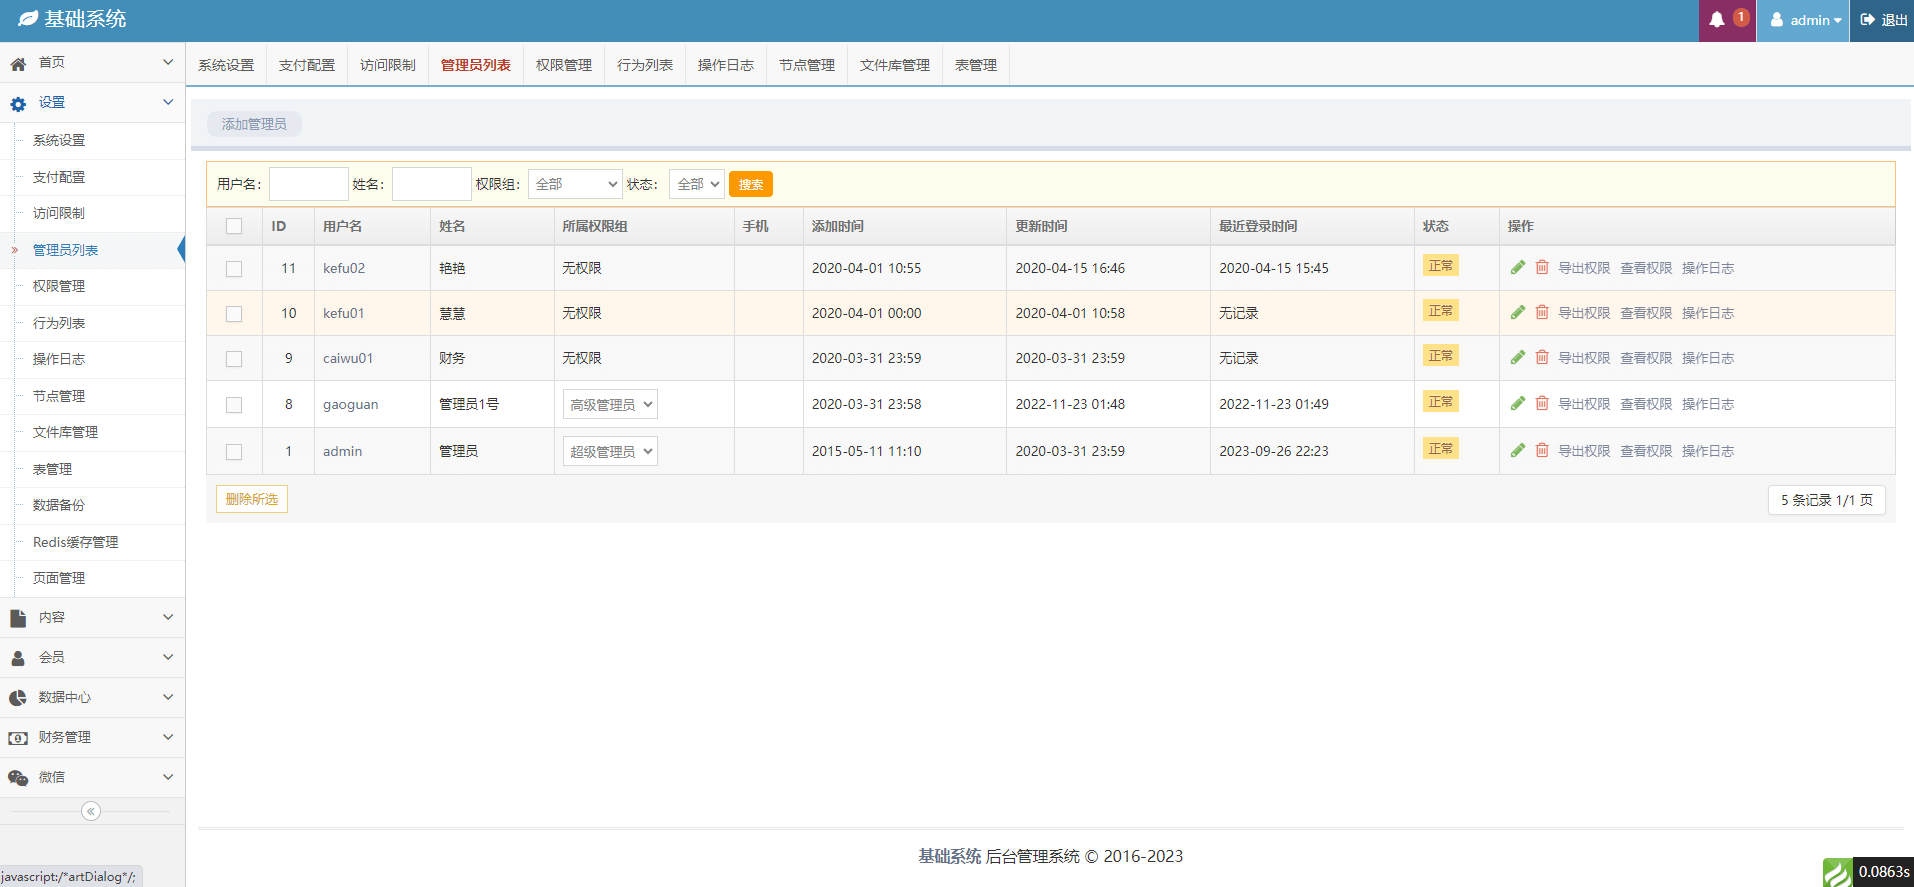Collapse sidebar using the double-arrow icon

point(91,811)
